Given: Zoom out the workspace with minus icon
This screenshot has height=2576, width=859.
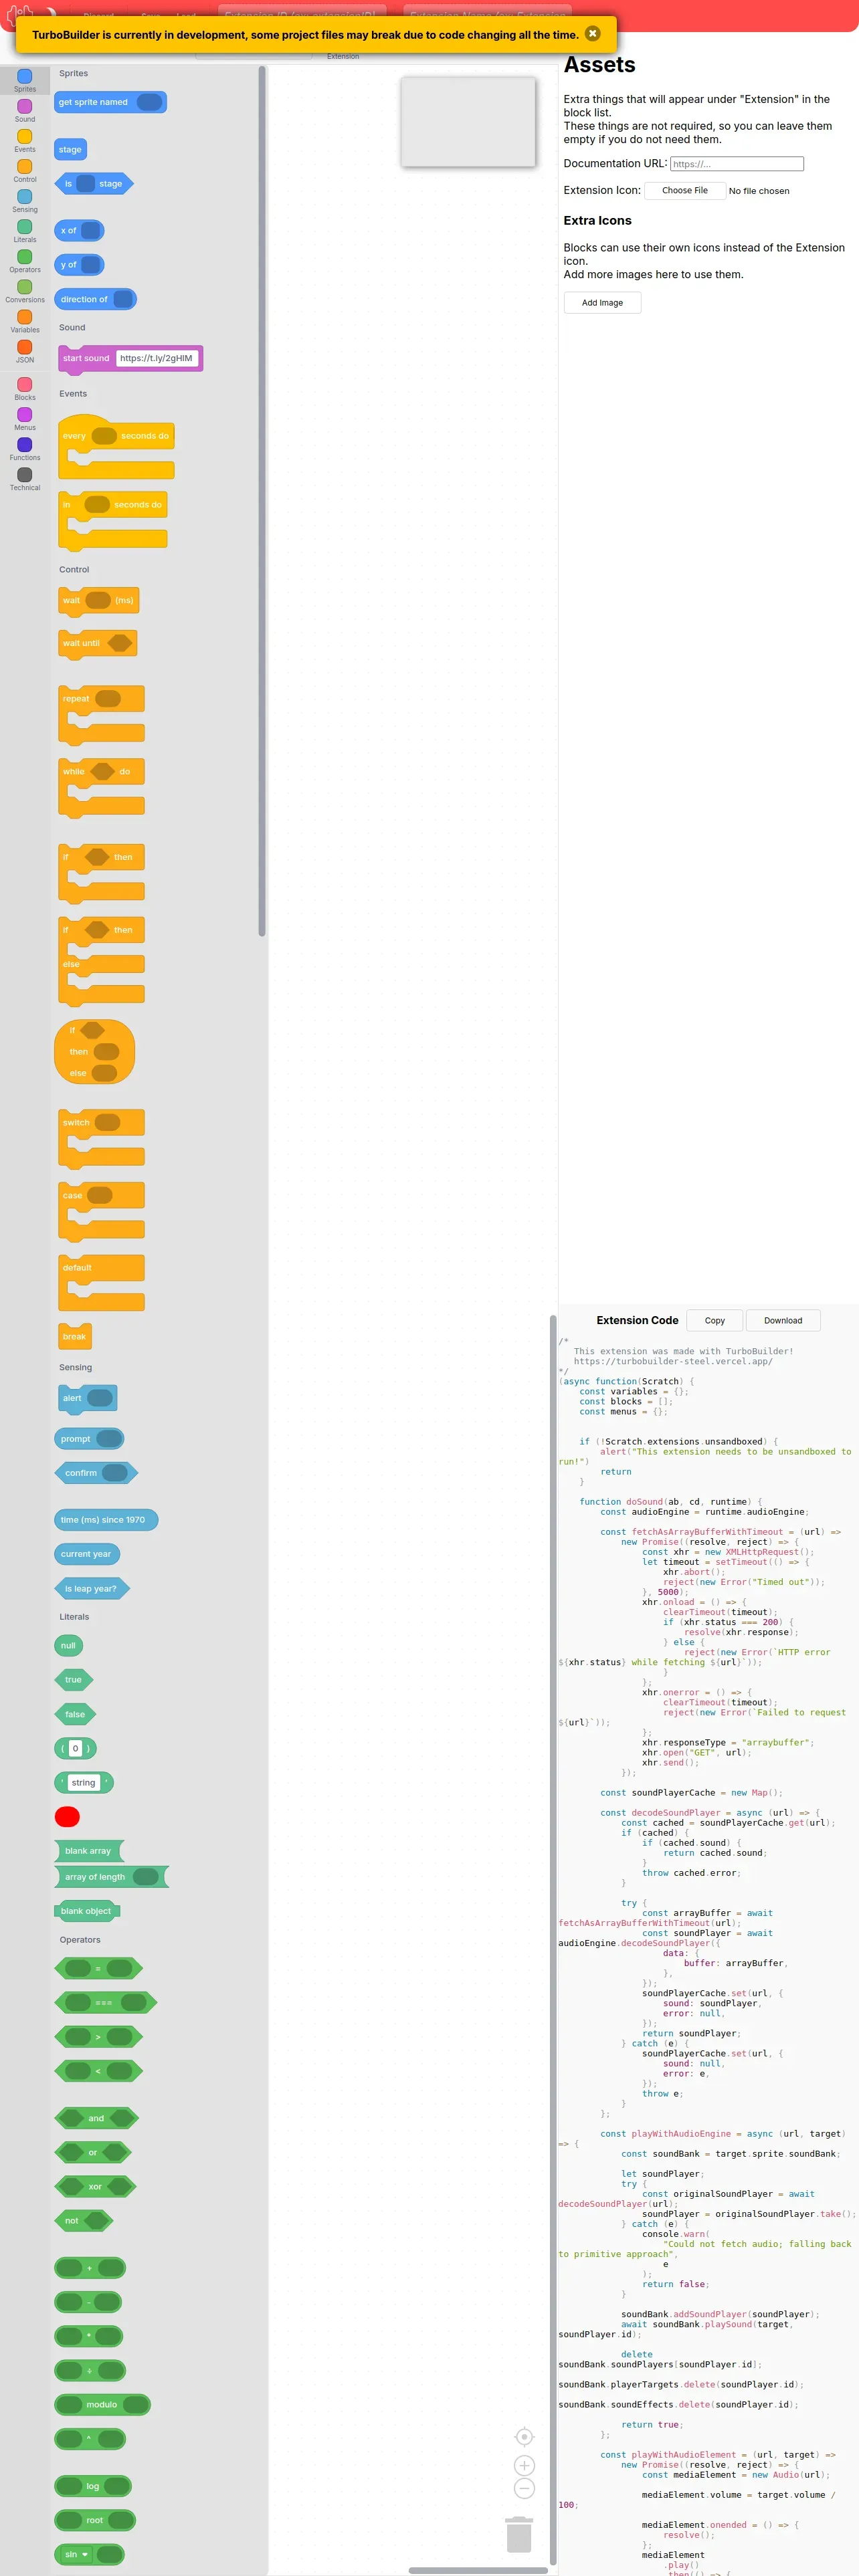Looking at the screenshot, I should (x=524, y=2488).
